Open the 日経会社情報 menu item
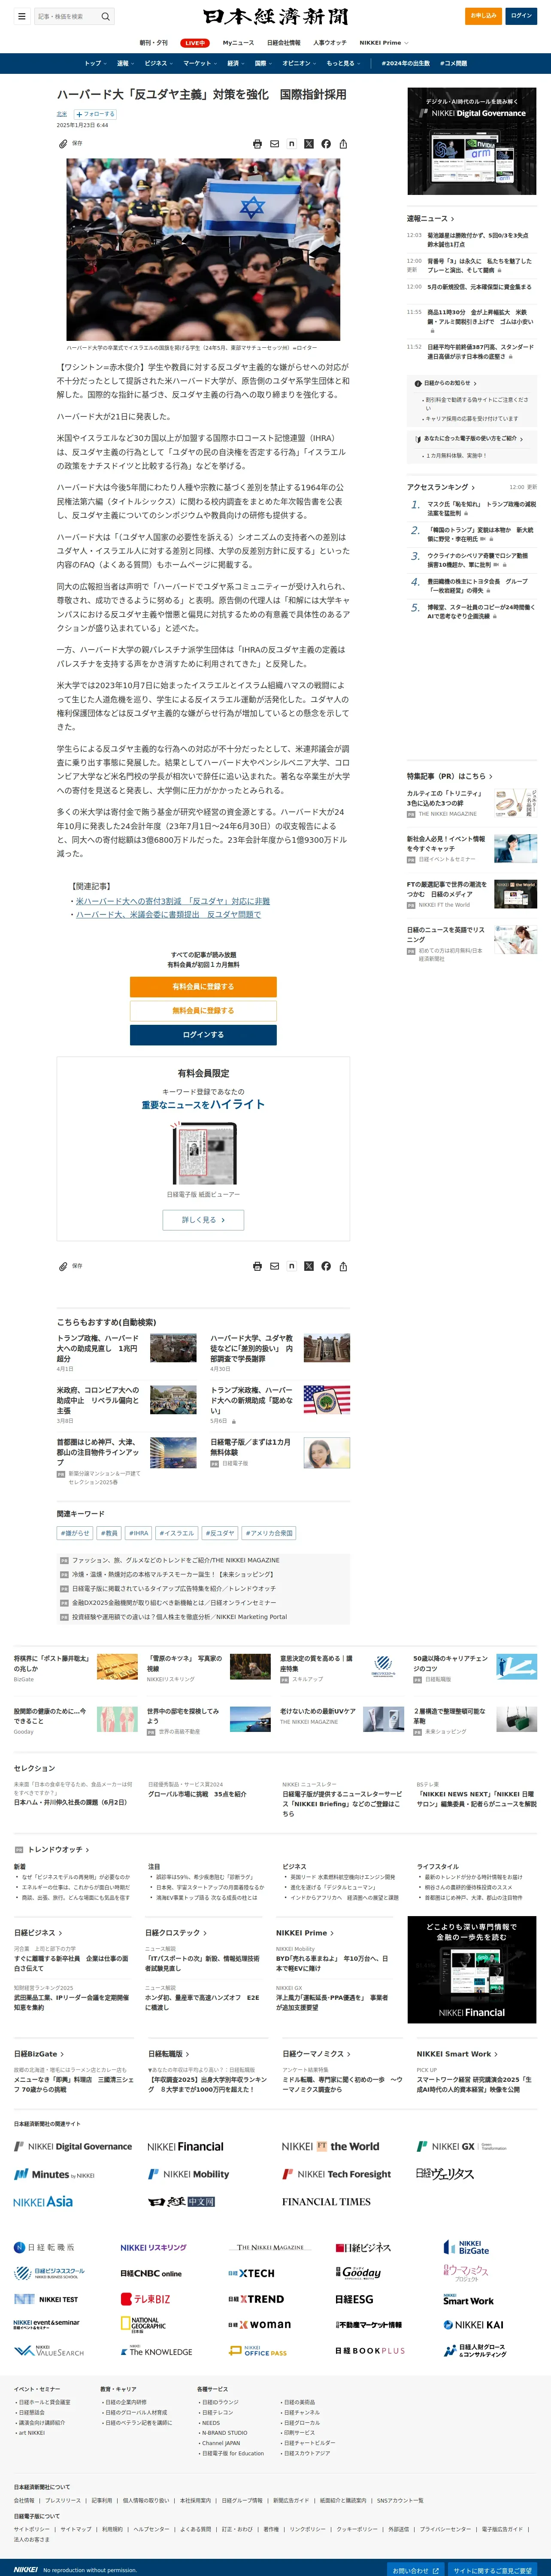The image size is (551, 2576). pyautogui.click(x=283, y=43)
